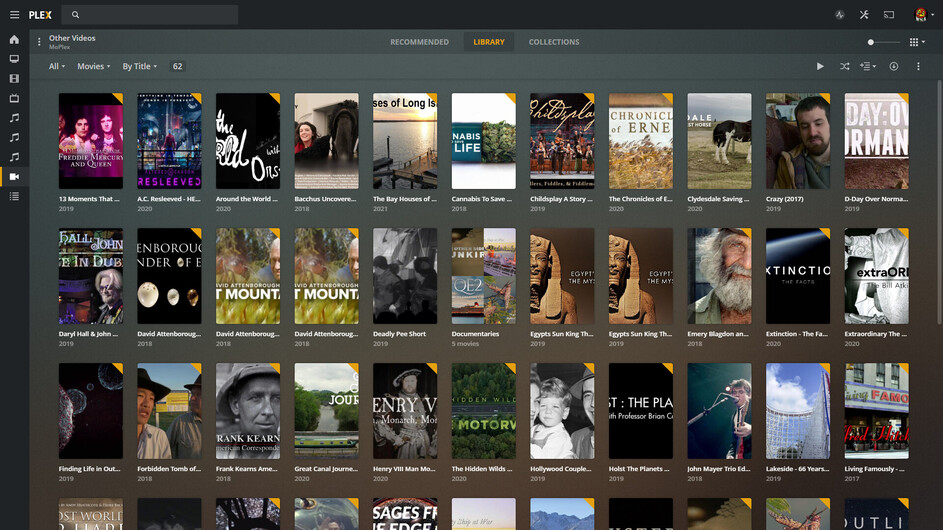Image resolution: width=943 pixels, height=530 pixels.
Task: Focus the search field in the top bar
Action: coord(150,14)
